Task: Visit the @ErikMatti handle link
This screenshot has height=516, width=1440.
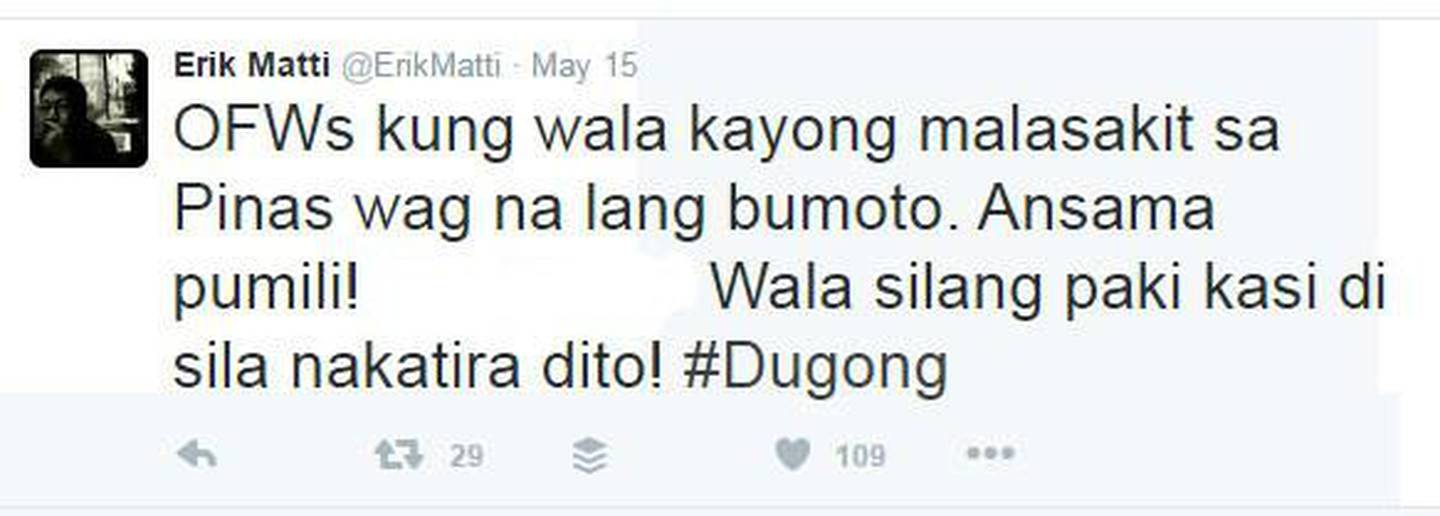Action: click(x=421, y=67)
